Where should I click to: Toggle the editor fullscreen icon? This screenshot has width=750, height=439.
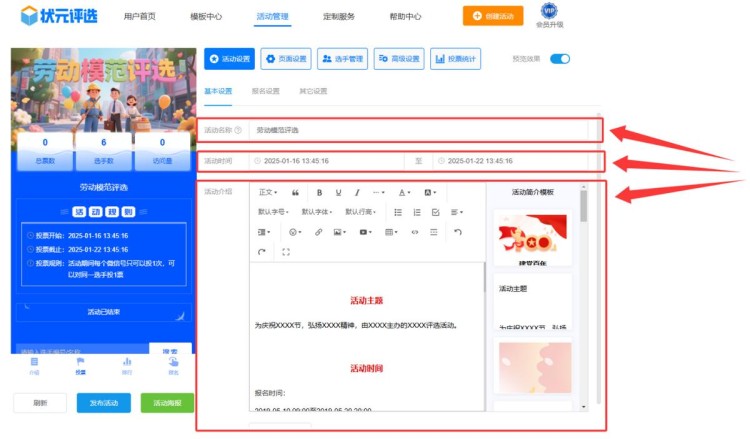tap(286, 252)
